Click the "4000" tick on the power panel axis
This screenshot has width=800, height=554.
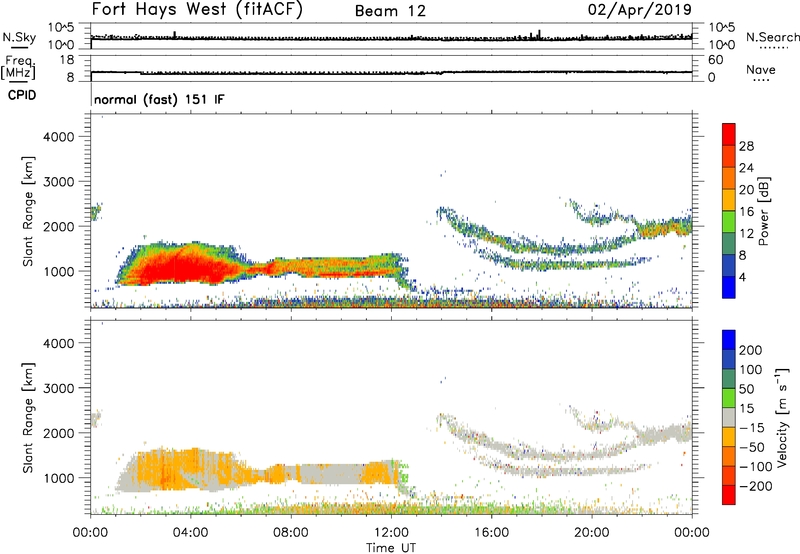click(59, 137)
